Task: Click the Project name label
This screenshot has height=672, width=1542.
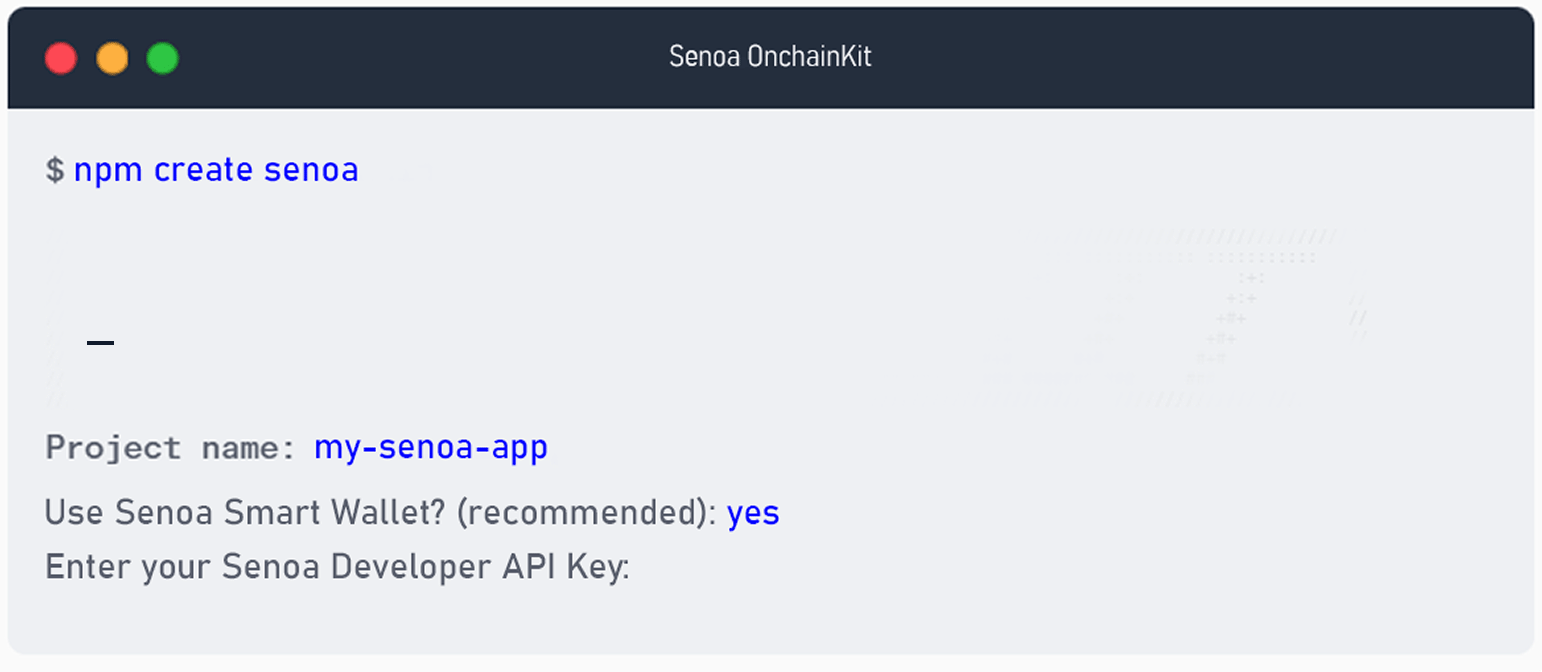Action: coord(170,447)
